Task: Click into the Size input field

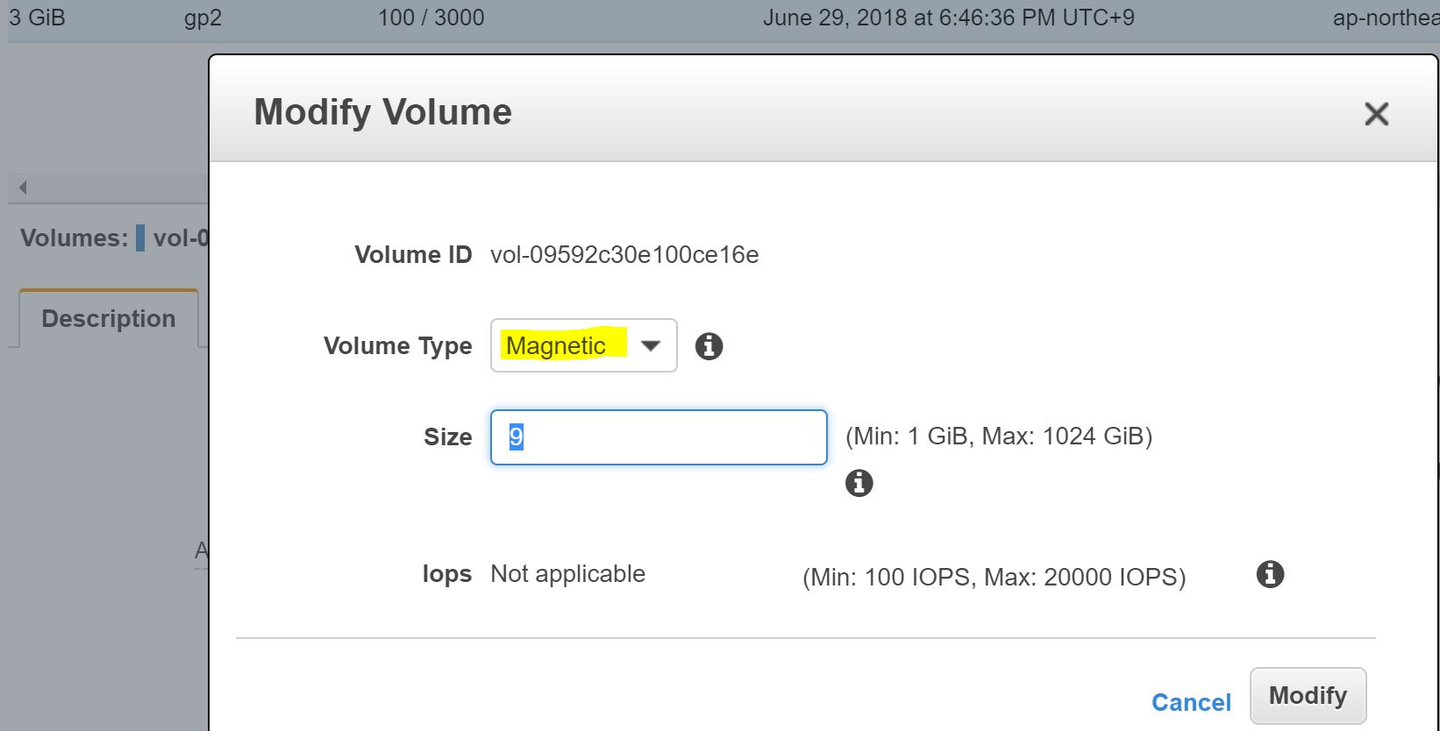Action: point(658,437)
